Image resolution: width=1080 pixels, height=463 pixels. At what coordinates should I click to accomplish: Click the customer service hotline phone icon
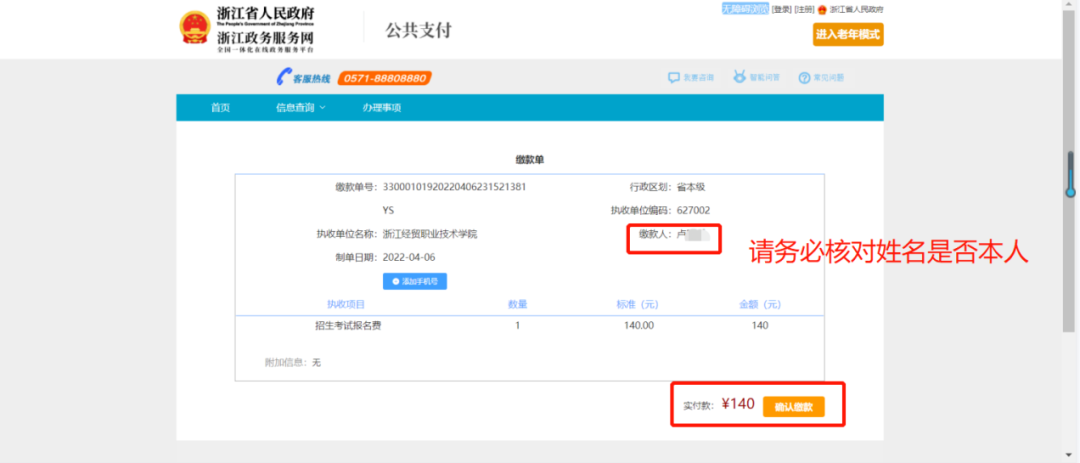tap(284, 78)
